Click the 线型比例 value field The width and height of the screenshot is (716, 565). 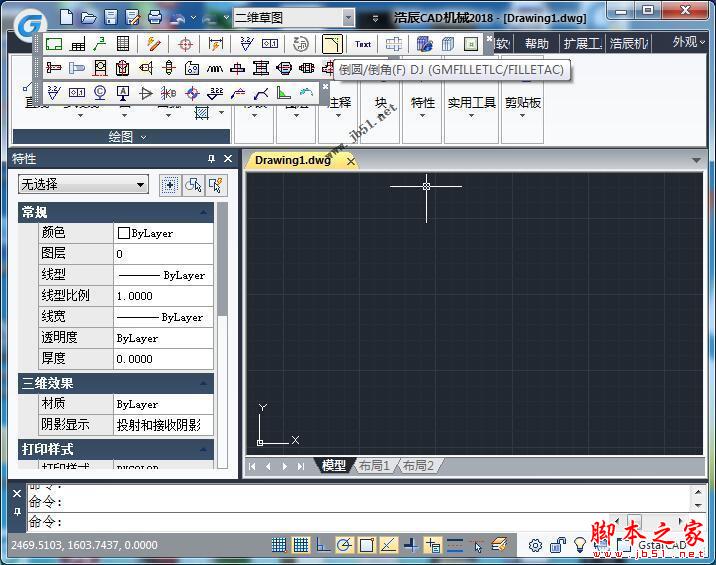(163, 296)
